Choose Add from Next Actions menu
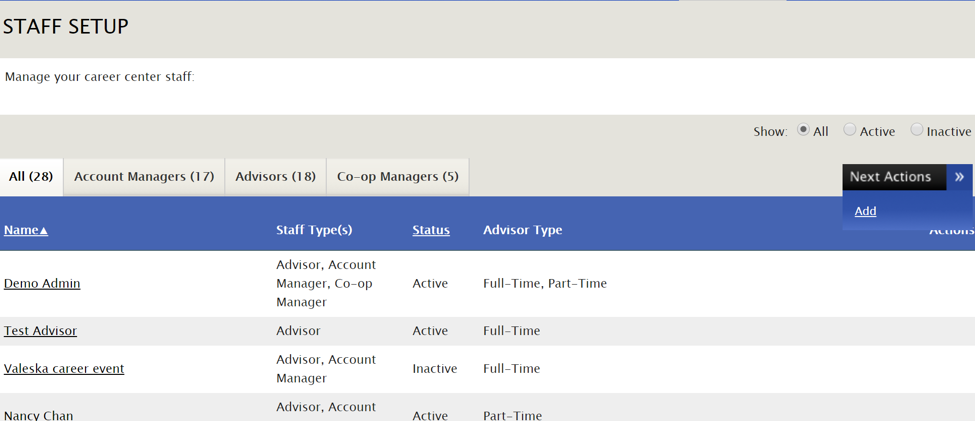Viewport: 975px width, 421px height. pos(865,211)
